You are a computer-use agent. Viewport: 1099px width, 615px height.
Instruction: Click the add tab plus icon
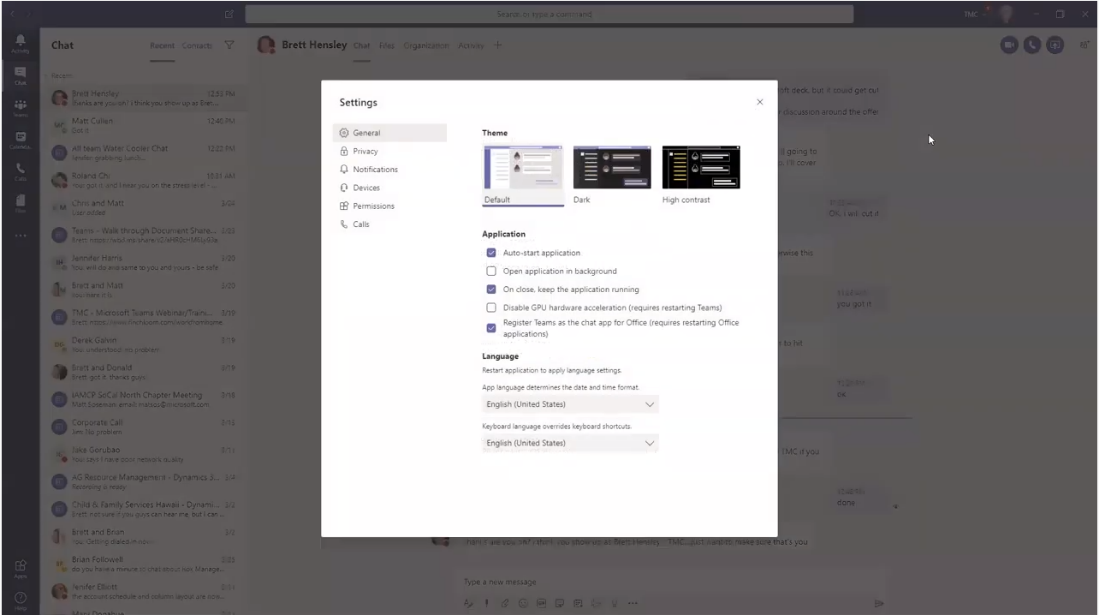[498, 45]
